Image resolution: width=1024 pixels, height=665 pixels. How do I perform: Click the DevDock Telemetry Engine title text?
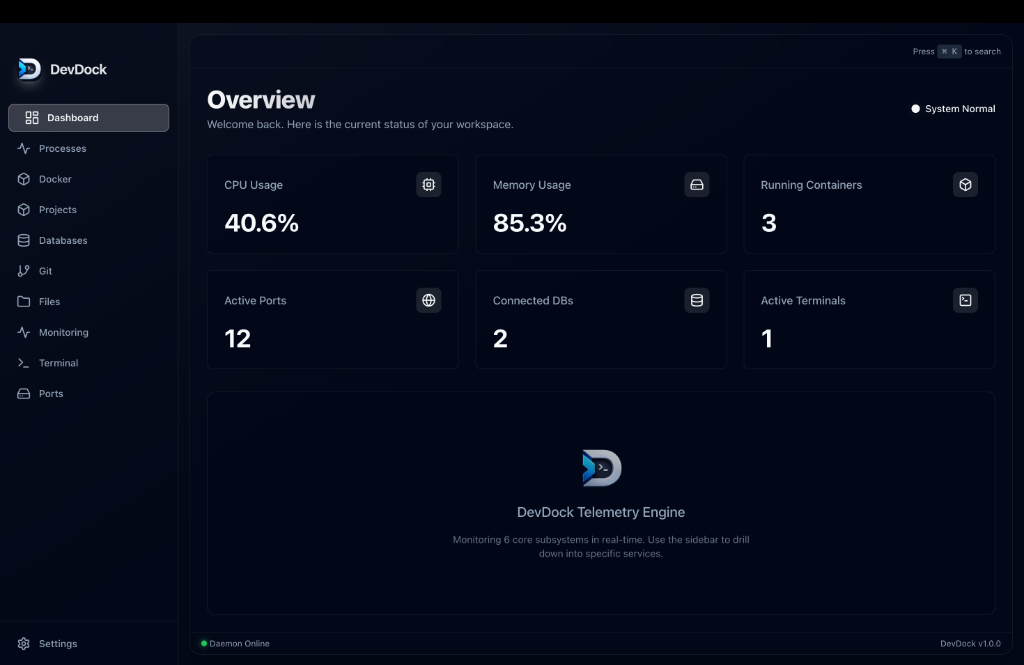coord(601,512)
